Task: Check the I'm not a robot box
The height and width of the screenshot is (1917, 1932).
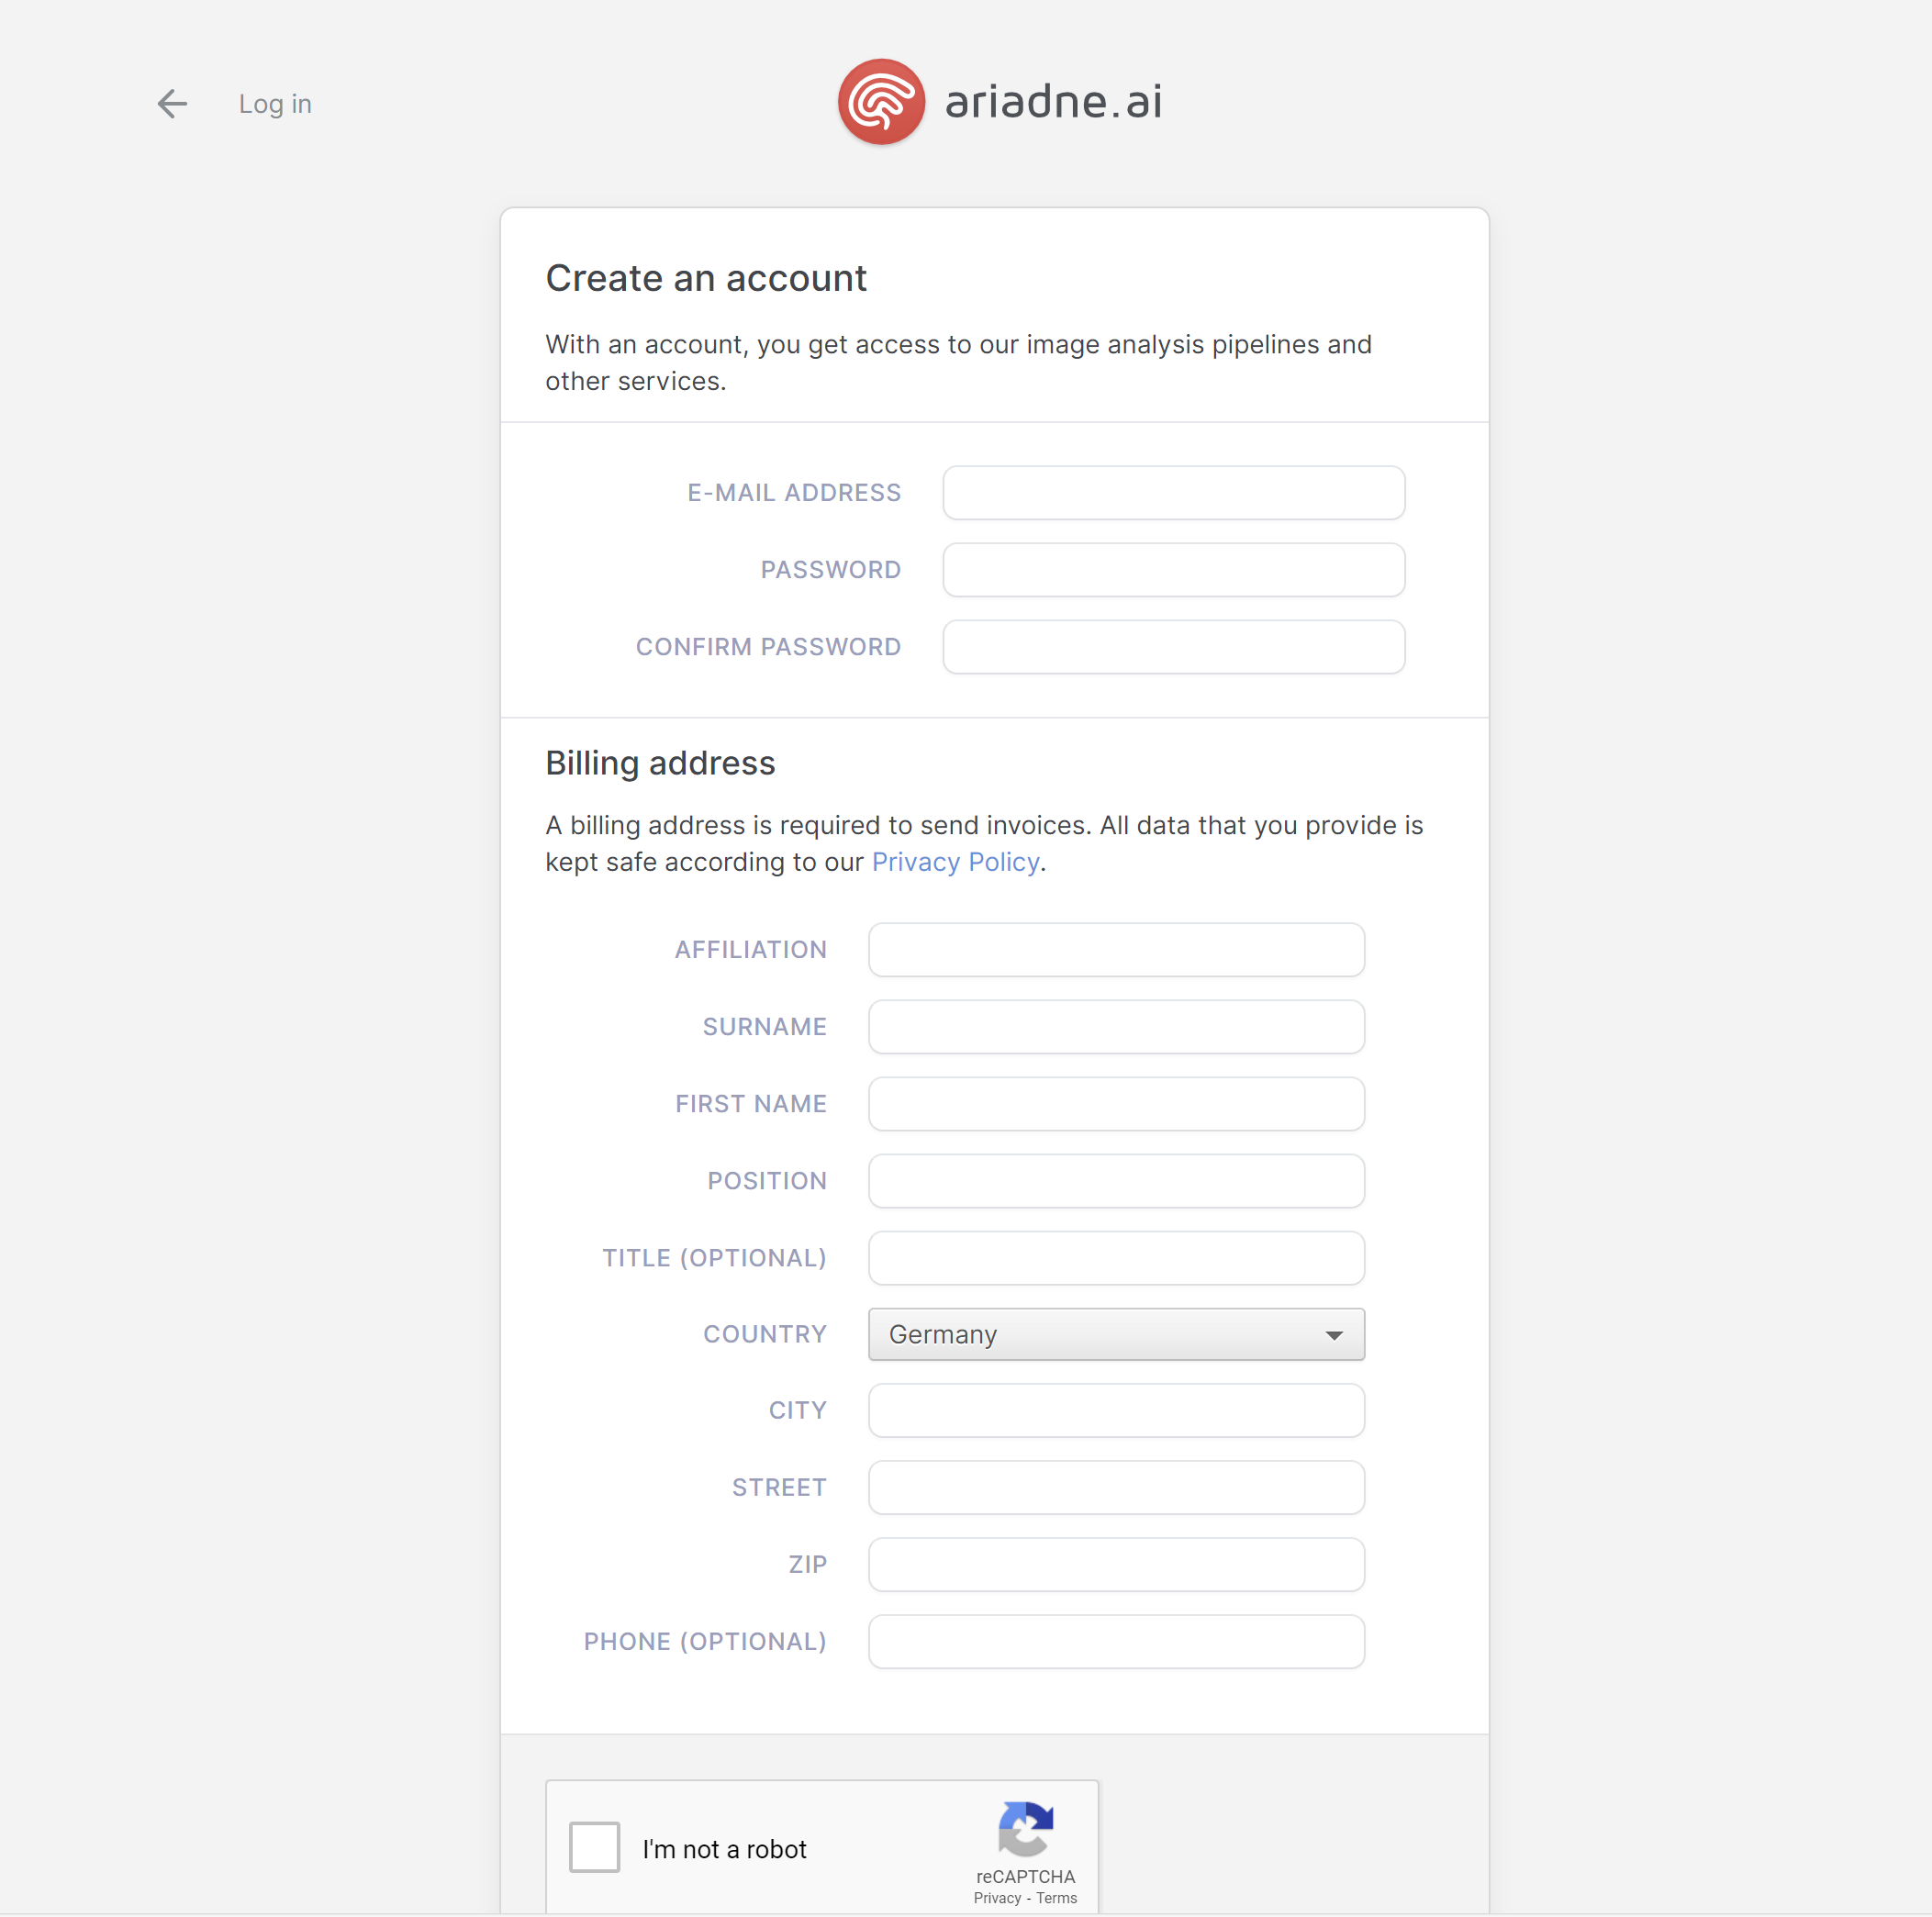Action: pos(594,1847)
